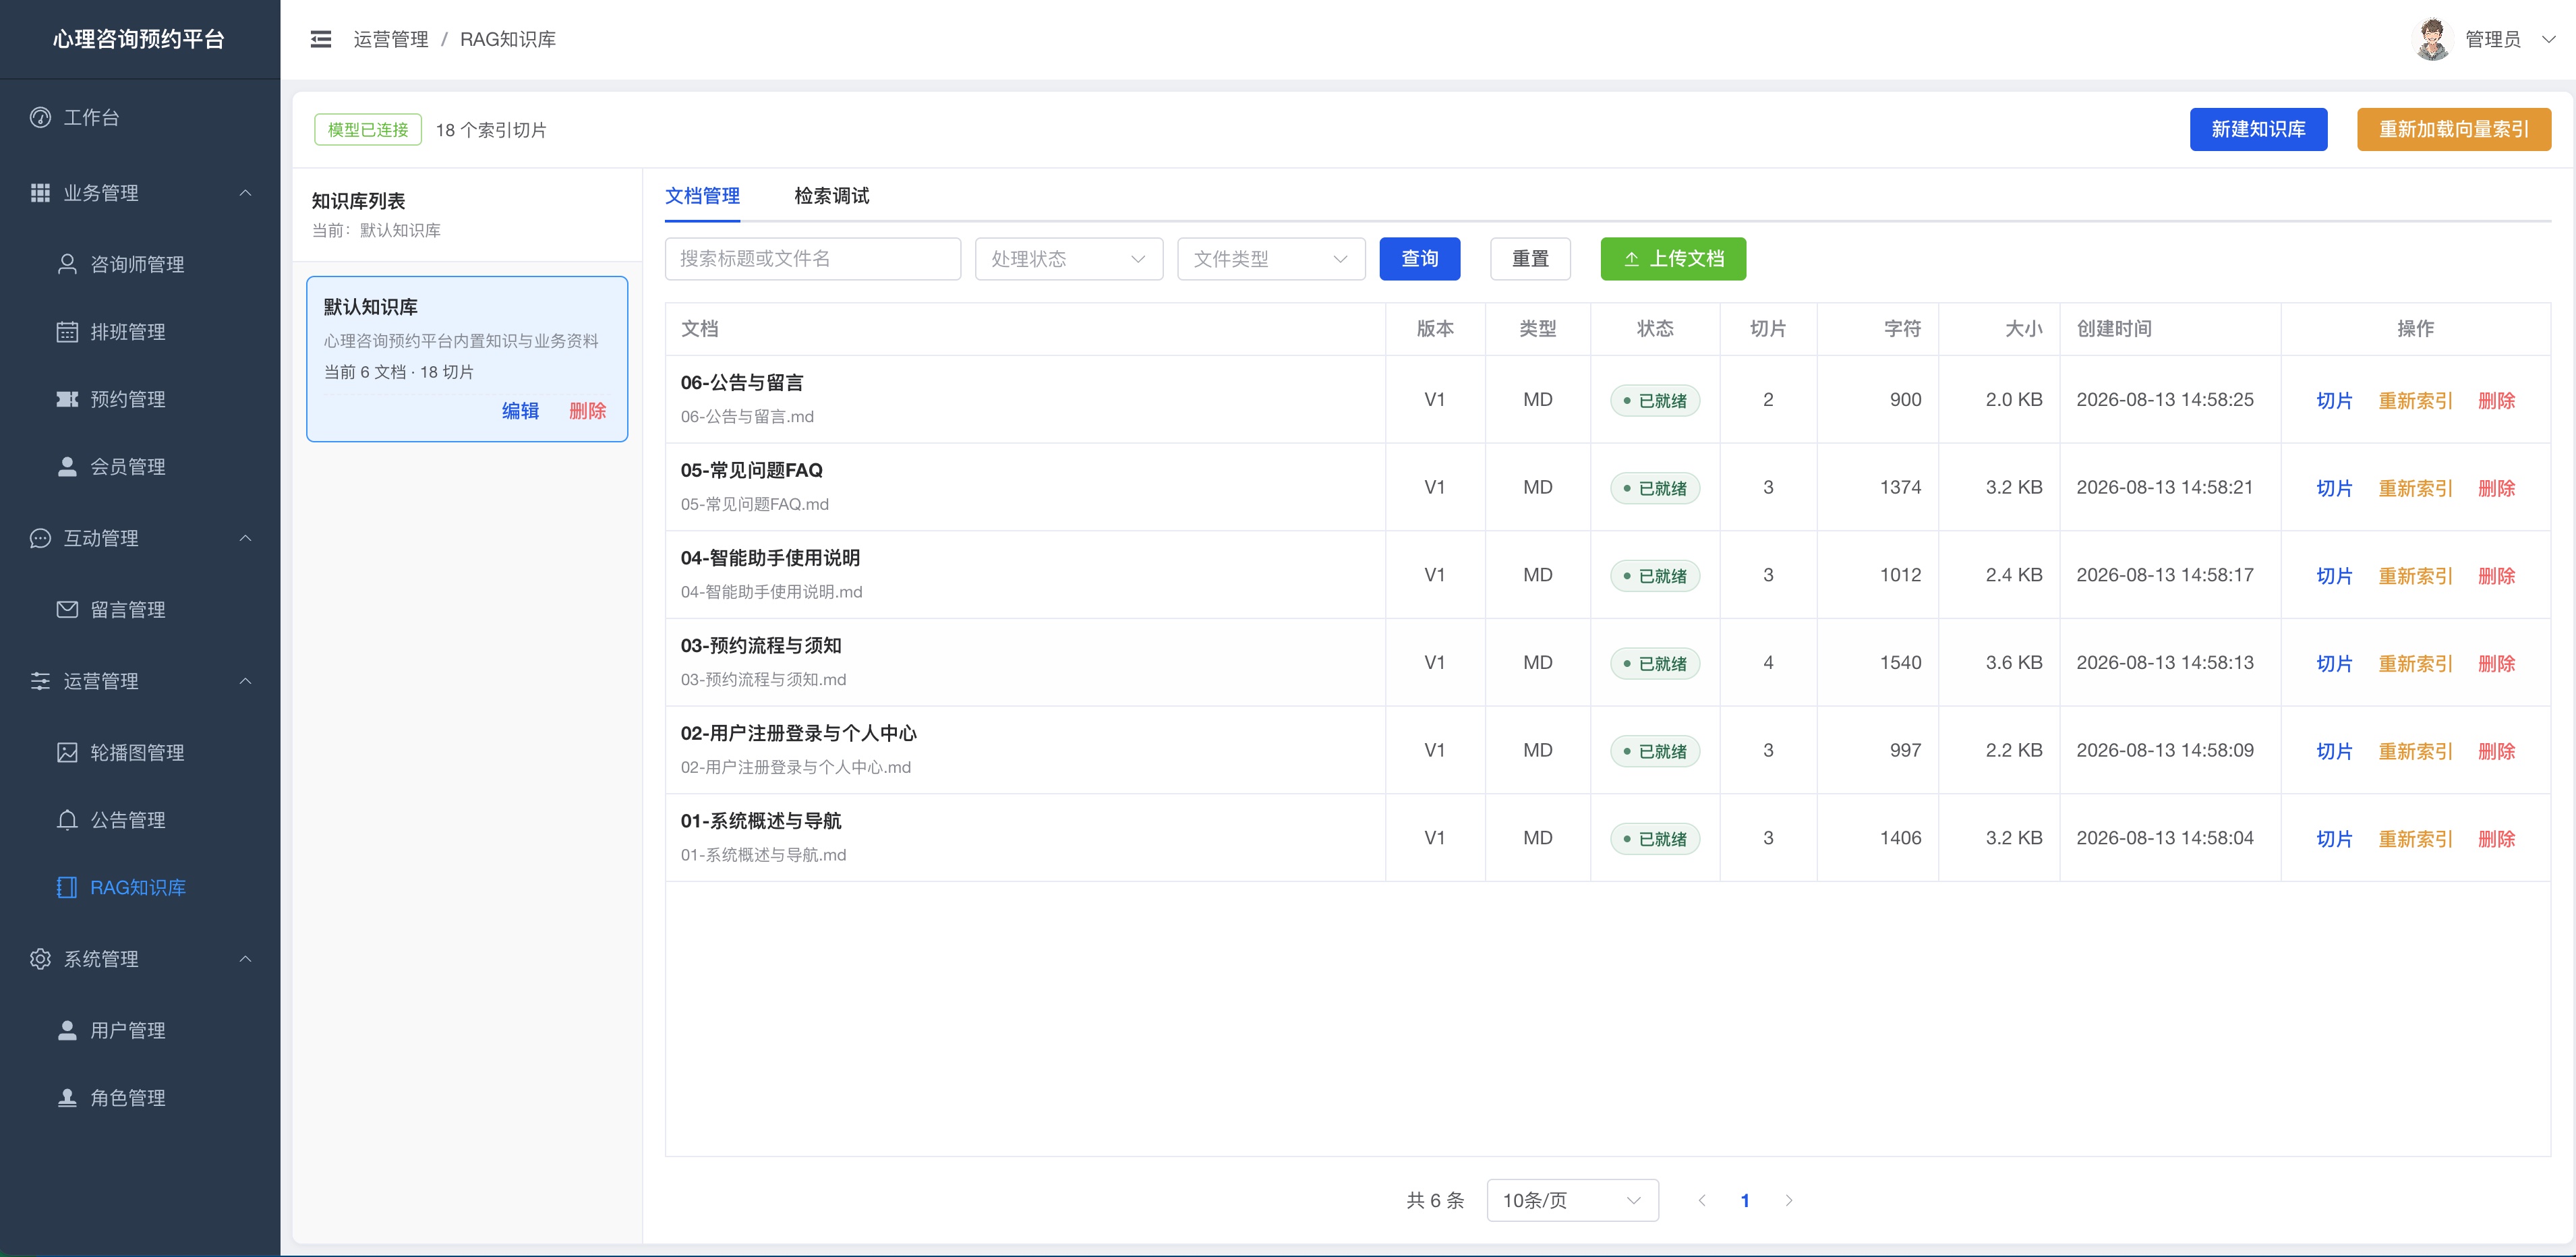Click size value 3.6 KB
Screen dimensions: 2576x1257
[2013, 662]
